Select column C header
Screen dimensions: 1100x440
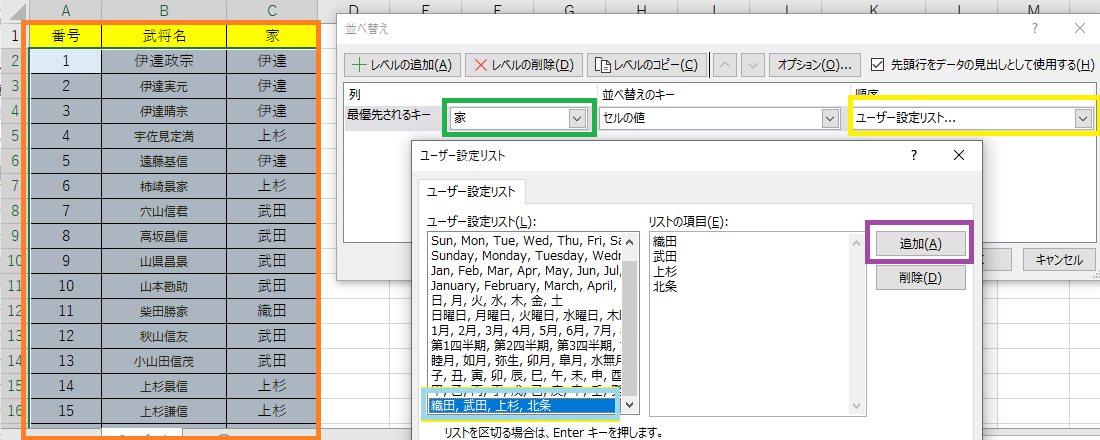[271, 10]
